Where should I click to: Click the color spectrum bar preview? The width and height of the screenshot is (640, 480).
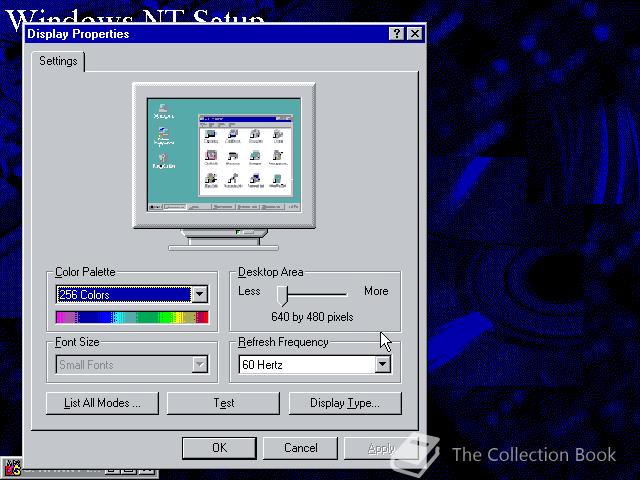pos(132,317)
